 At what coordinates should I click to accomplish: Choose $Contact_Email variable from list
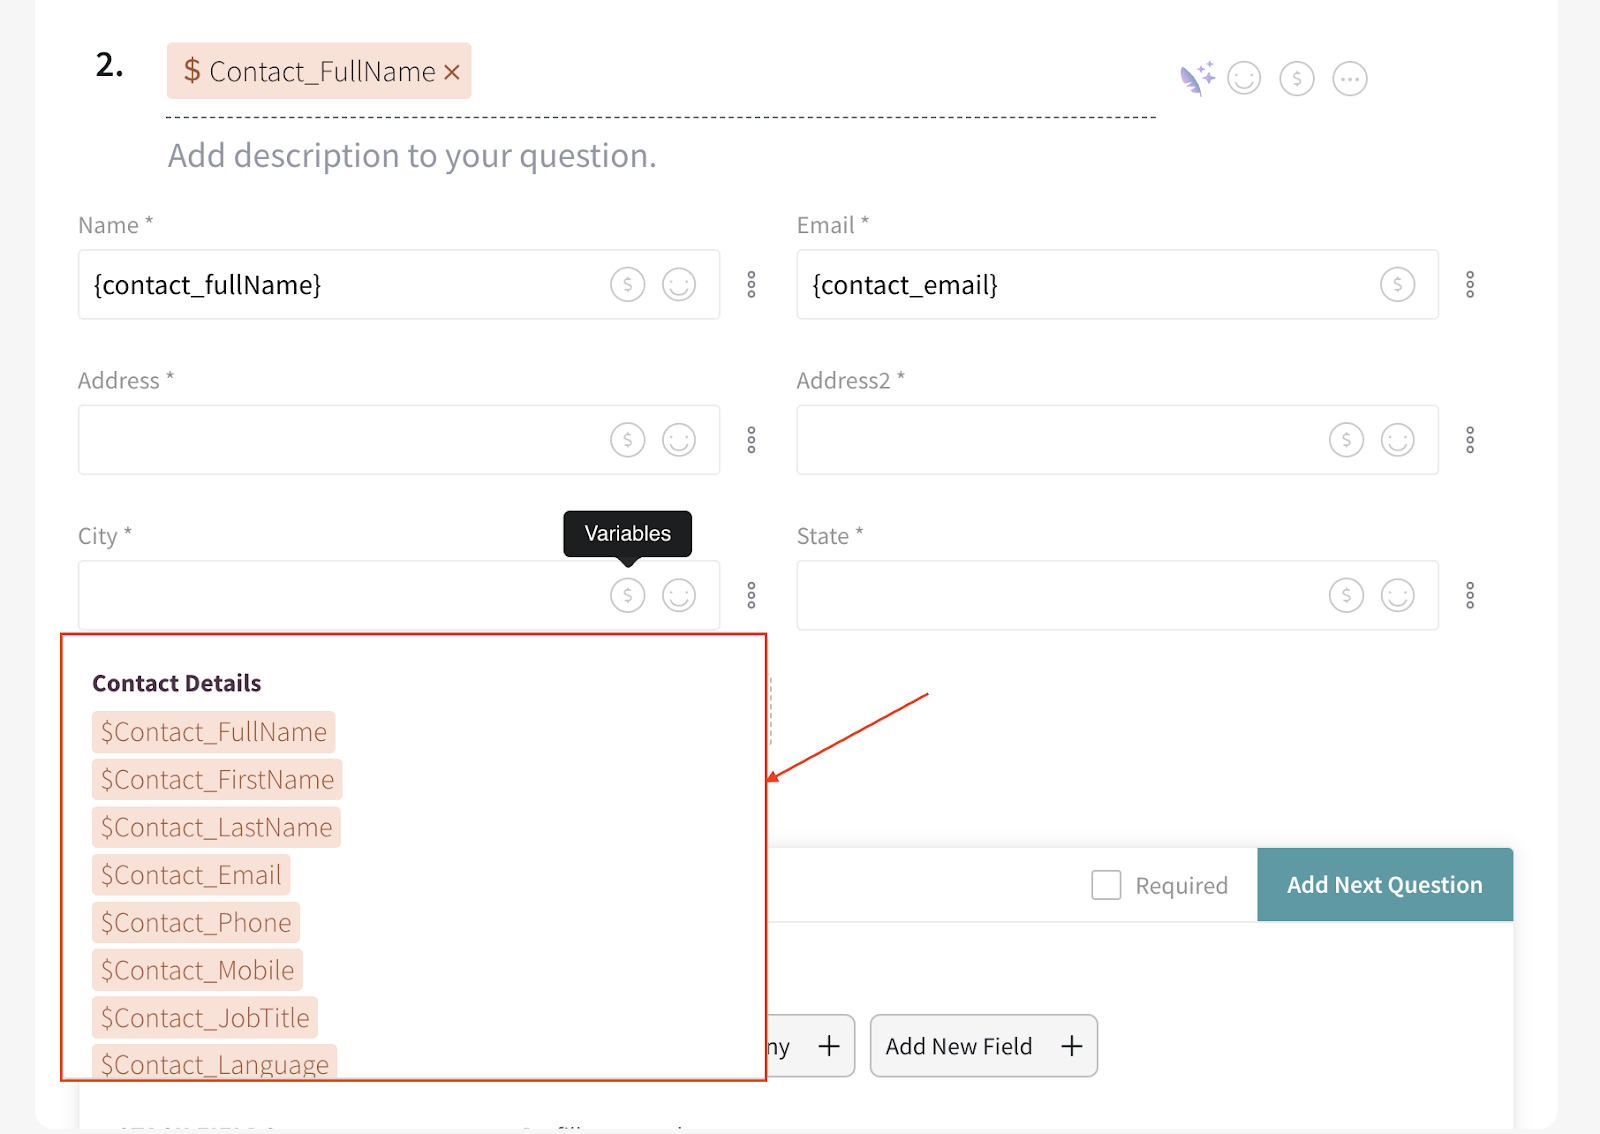pyautogui.click(x=191, y=875)
